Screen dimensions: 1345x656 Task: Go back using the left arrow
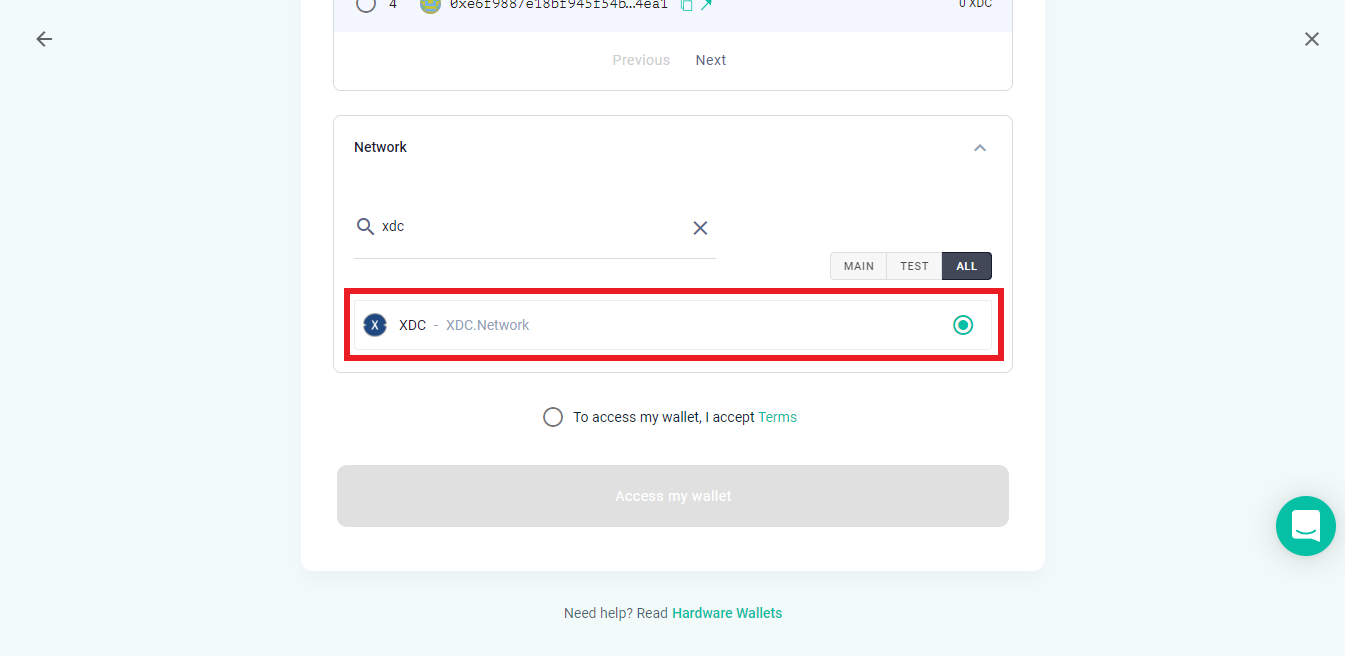[x=44, y=39]
